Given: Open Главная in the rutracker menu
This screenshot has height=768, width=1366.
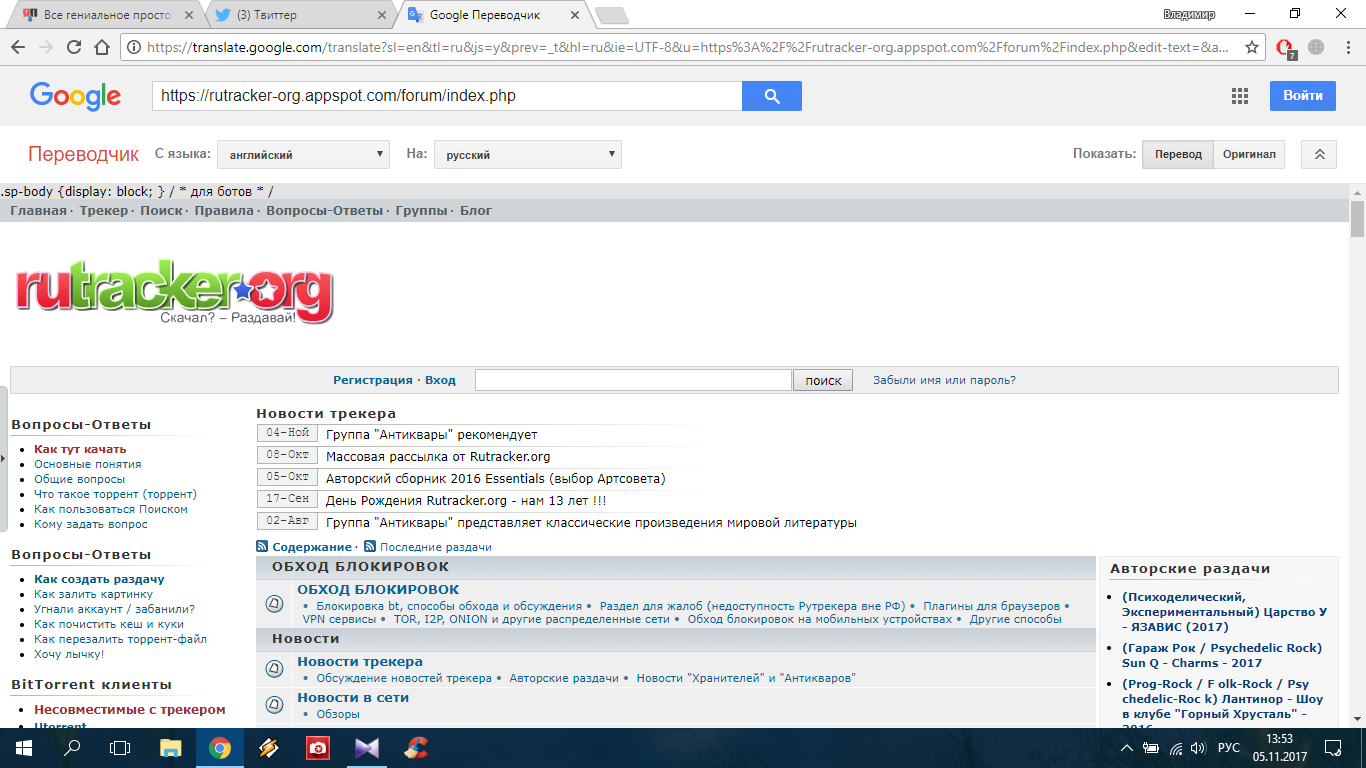Looking at the screenshot, I should pos(38,211).
